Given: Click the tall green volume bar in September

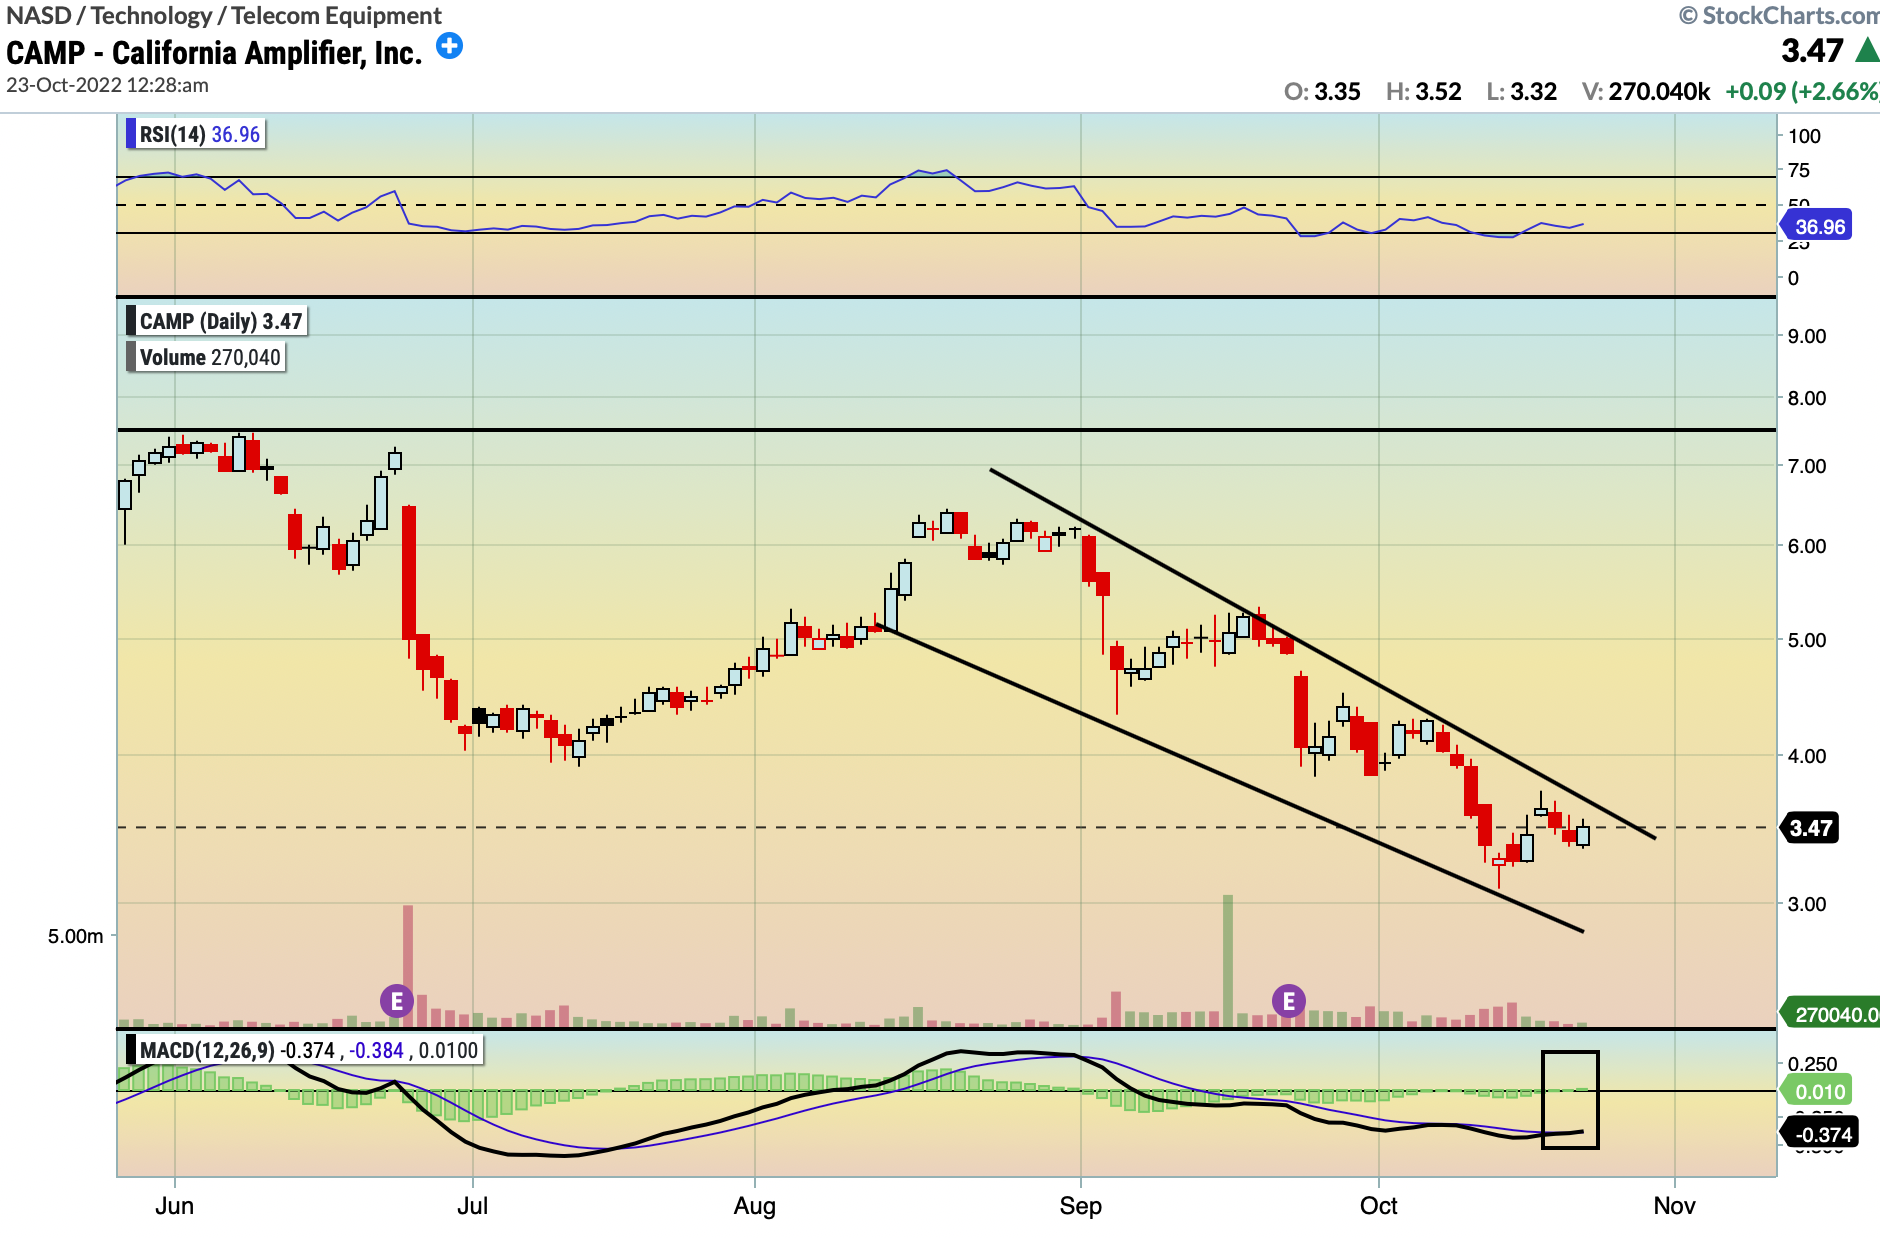Looking at the screenshot, I should [1227, 961].
